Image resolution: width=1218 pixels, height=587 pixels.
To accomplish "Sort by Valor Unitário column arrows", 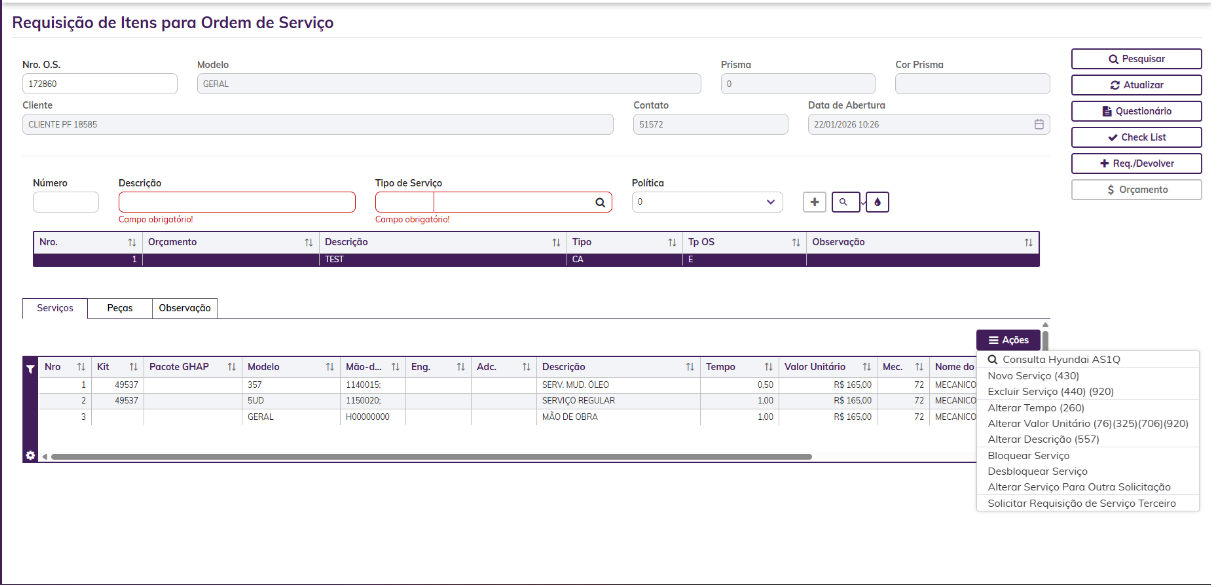I will click(866, 367).
